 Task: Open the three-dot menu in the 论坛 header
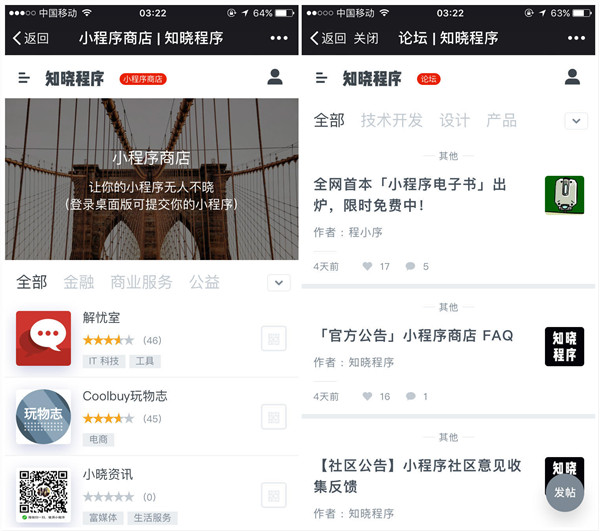pyautogui.click(x=576, y=38)
